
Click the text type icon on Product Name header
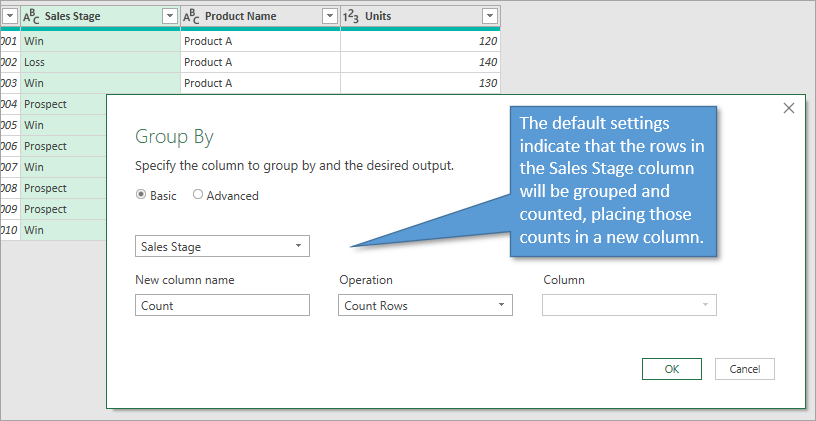pos(191,16)
